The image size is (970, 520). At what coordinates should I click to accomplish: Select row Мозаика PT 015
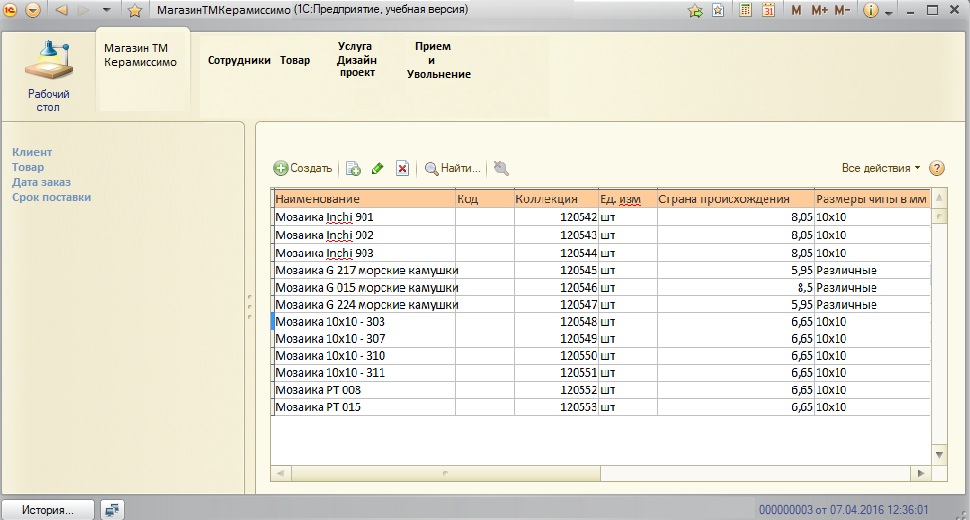click(601, 407)
